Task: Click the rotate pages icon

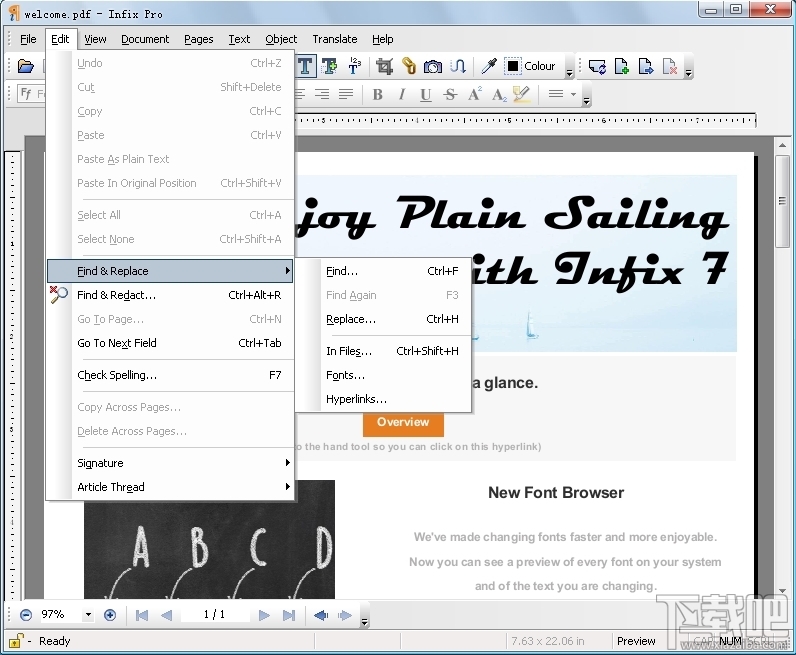Action: coord(597,67)
